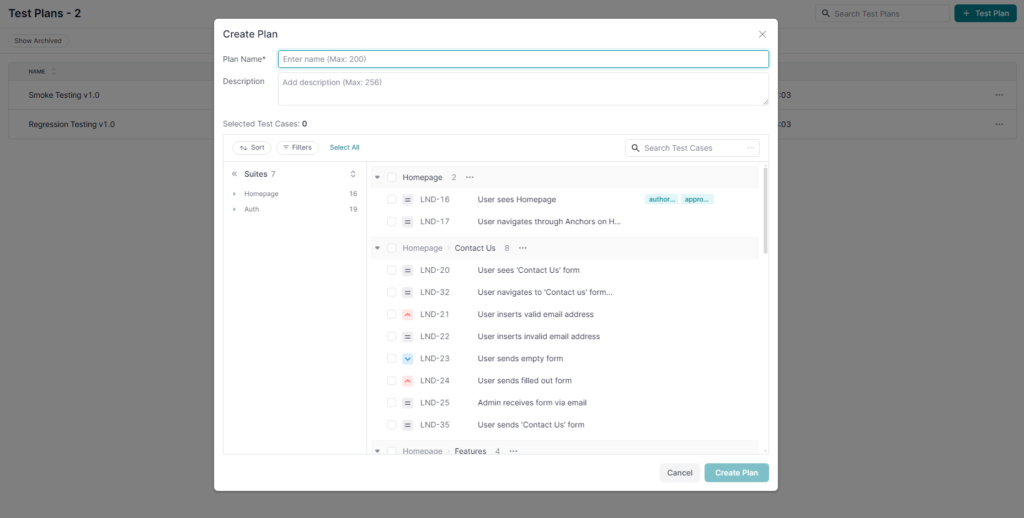Collapse the Homepage suite group arrow
This screenshot has width=1024, height=518.
click(377, 178)
